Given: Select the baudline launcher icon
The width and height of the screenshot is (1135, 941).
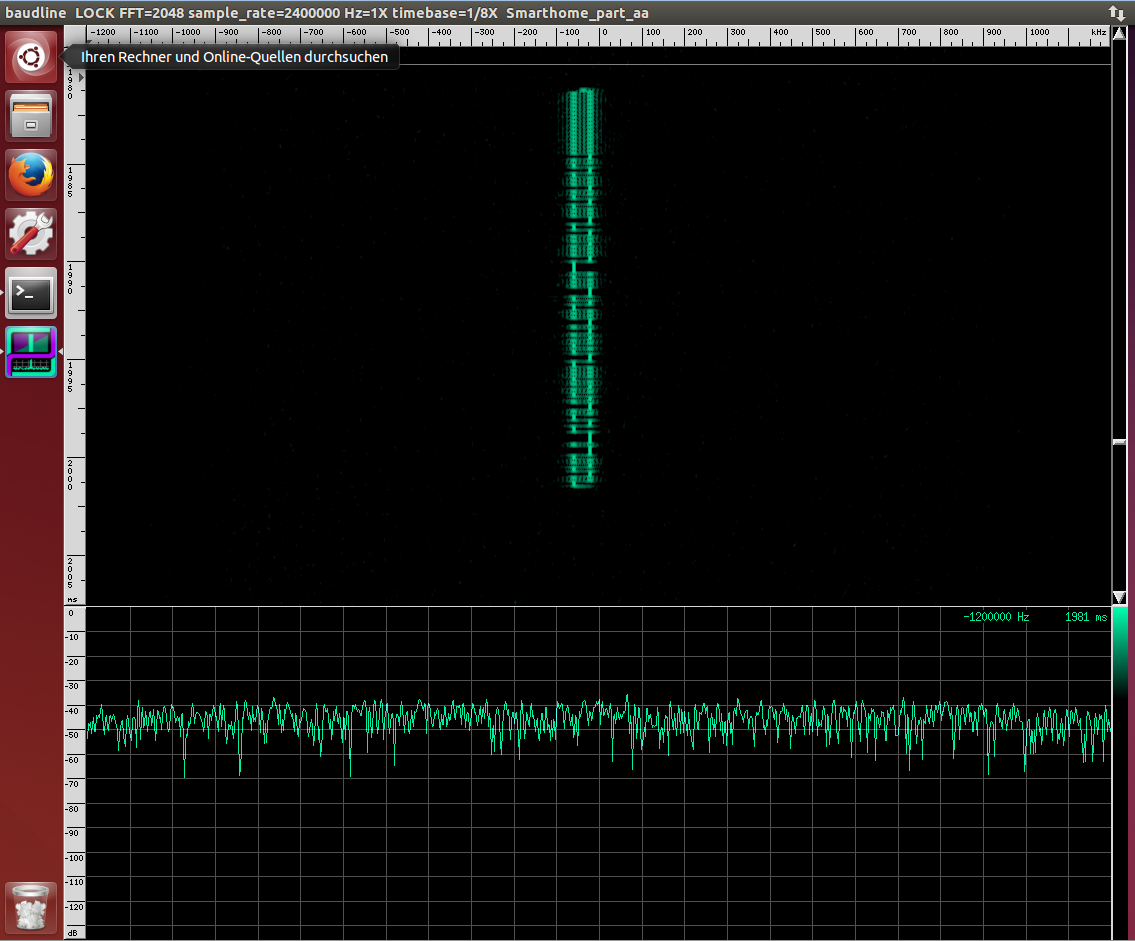Looking at the screenshot, I should (x=31, y=353).
